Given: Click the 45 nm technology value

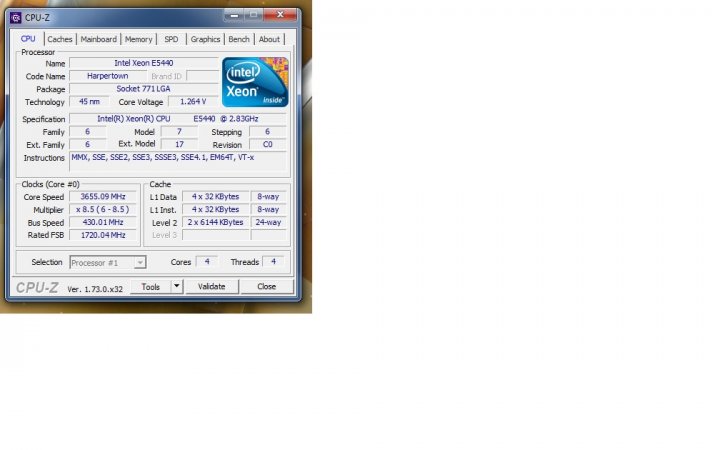Looking at the screenshot, I should click(89, 101).
